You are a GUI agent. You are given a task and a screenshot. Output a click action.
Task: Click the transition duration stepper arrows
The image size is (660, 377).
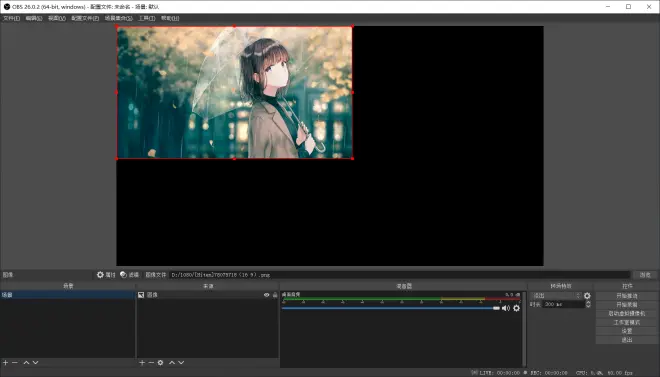(588, 304)
